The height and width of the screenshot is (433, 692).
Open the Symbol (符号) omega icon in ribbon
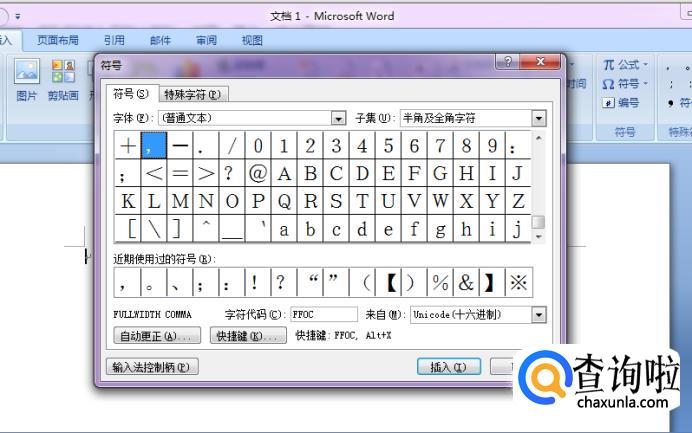[609, 84]
